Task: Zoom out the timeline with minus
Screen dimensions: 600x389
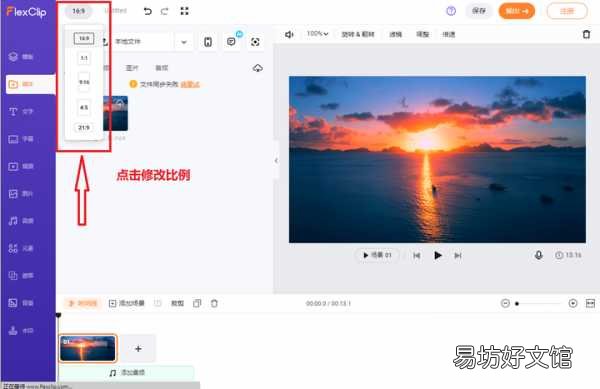Action: [505, 303]
